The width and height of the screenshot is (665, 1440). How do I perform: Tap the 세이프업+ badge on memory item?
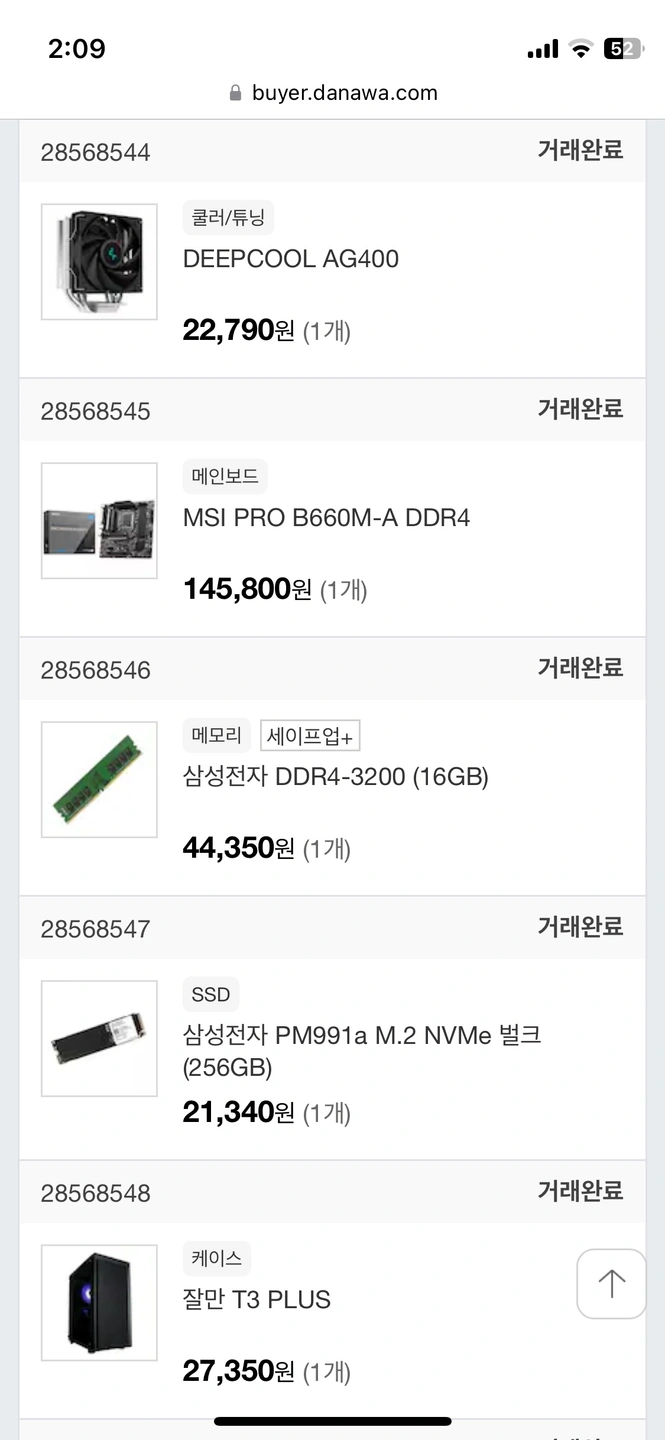[310, 736]
